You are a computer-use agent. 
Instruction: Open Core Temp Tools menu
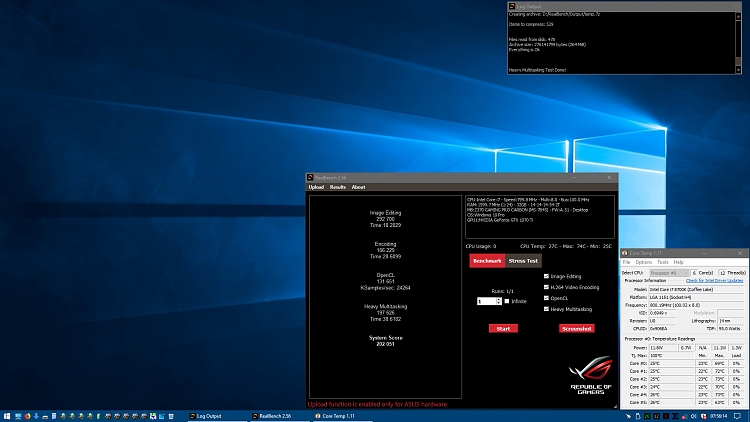pyautogui.click(x=662, y=262)
